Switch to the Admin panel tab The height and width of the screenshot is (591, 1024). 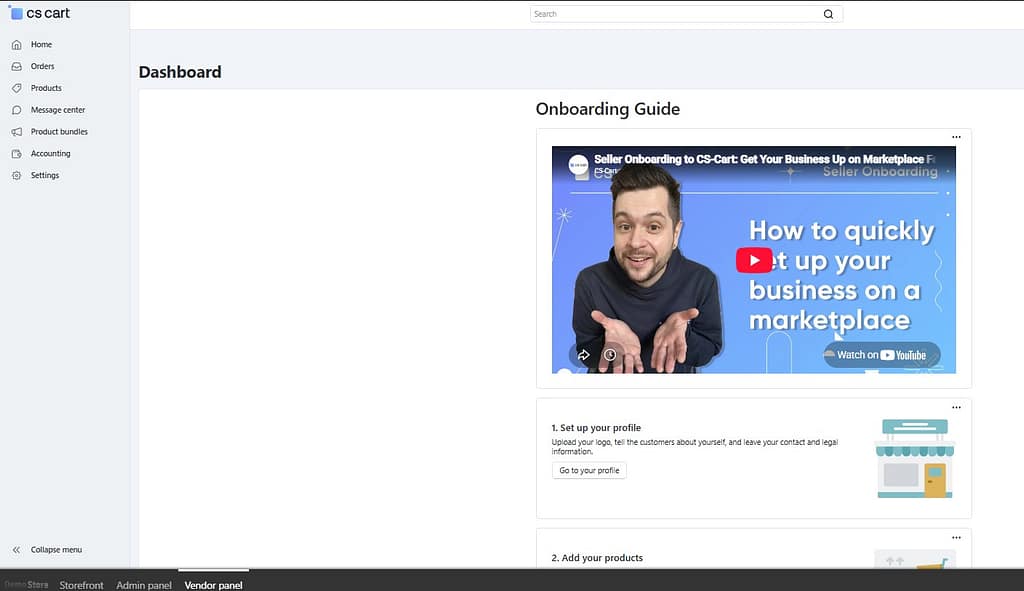[144, 585]
